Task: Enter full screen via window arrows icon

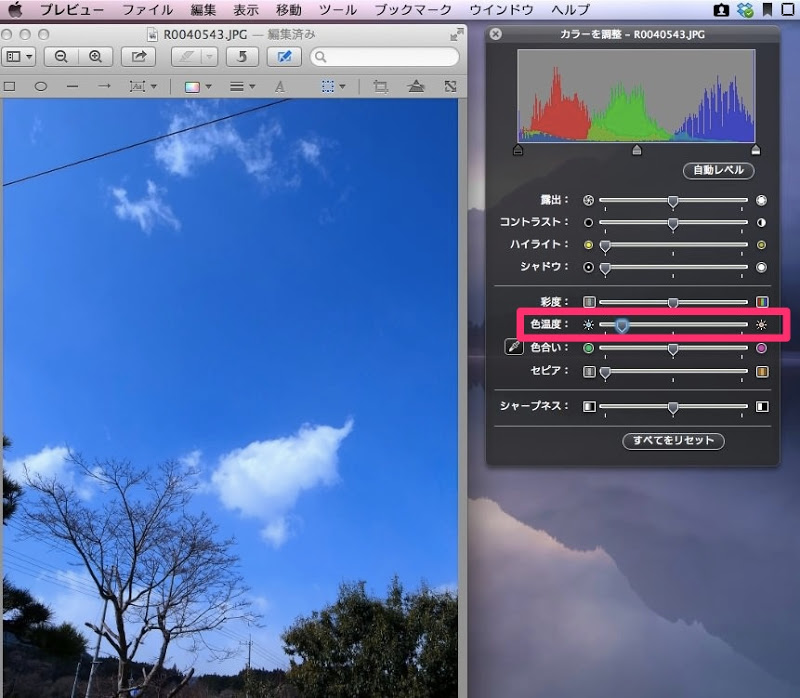Action: click(x=457, y=34)
